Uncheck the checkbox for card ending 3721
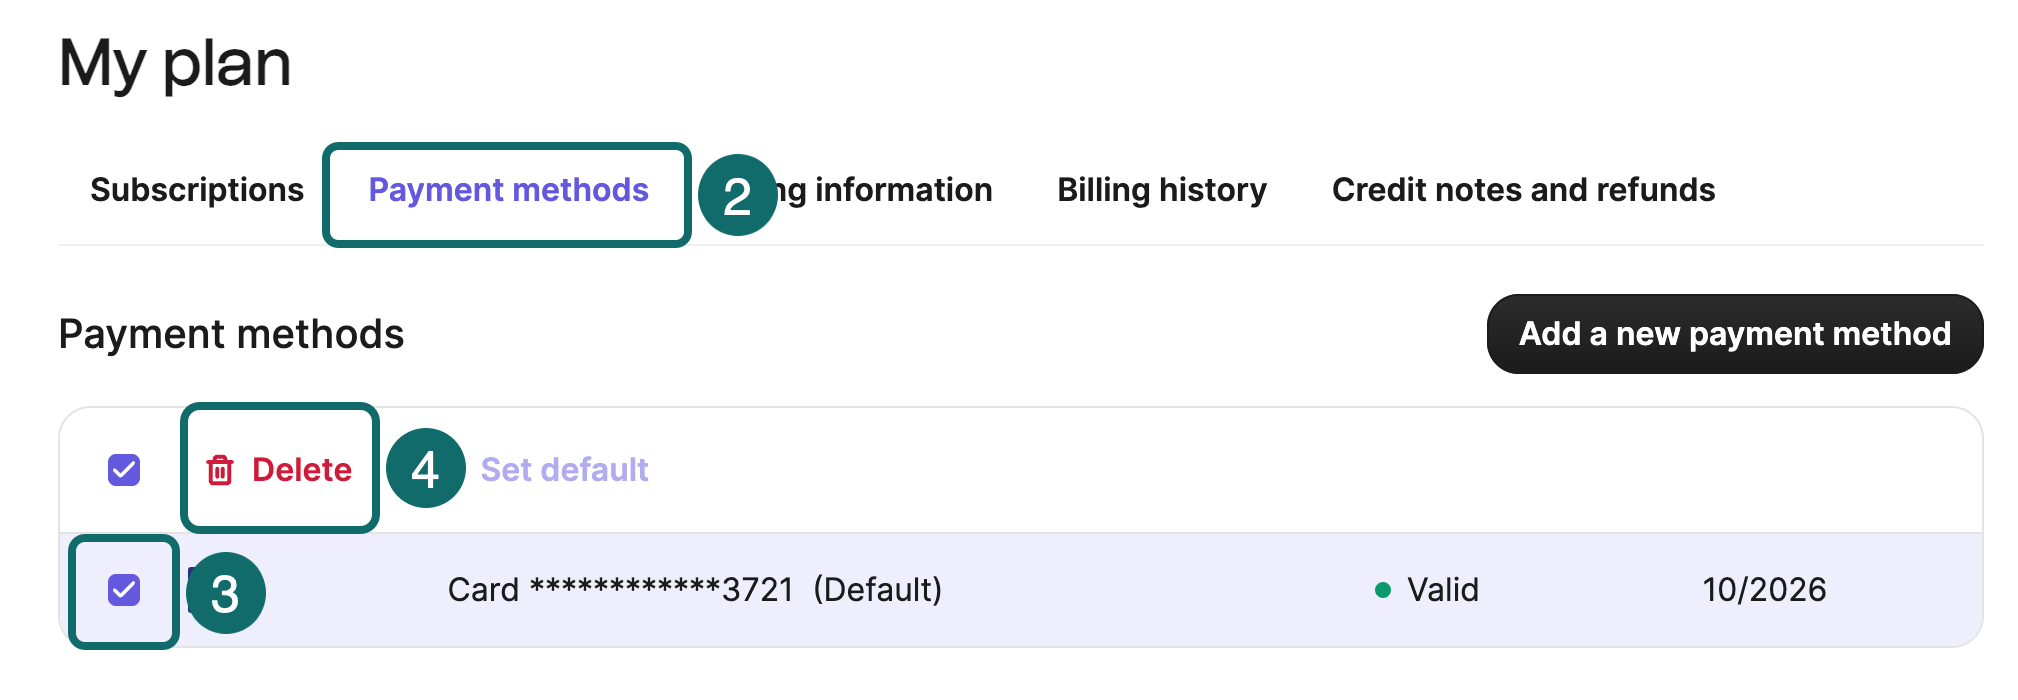The image size is (2018, 700). pos(122,590)
